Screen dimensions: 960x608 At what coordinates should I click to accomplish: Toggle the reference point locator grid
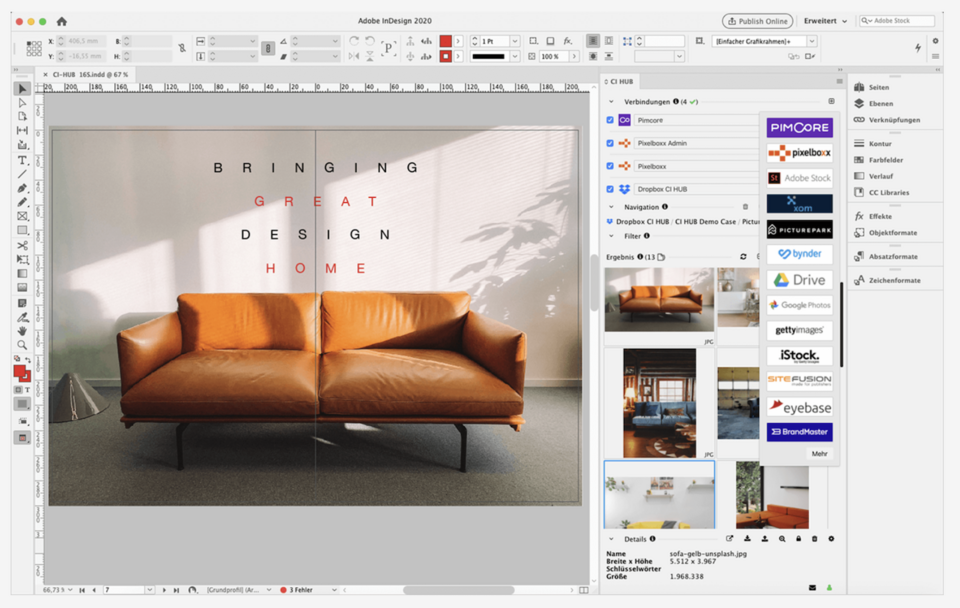click(x=34, y=48)
